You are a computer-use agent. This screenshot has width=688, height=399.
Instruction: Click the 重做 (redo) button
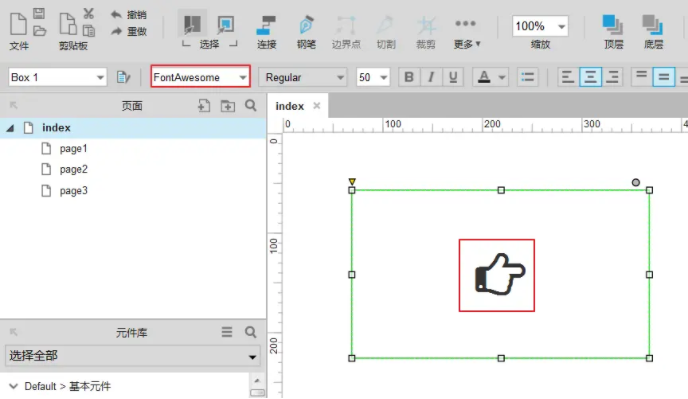[129, 31]
